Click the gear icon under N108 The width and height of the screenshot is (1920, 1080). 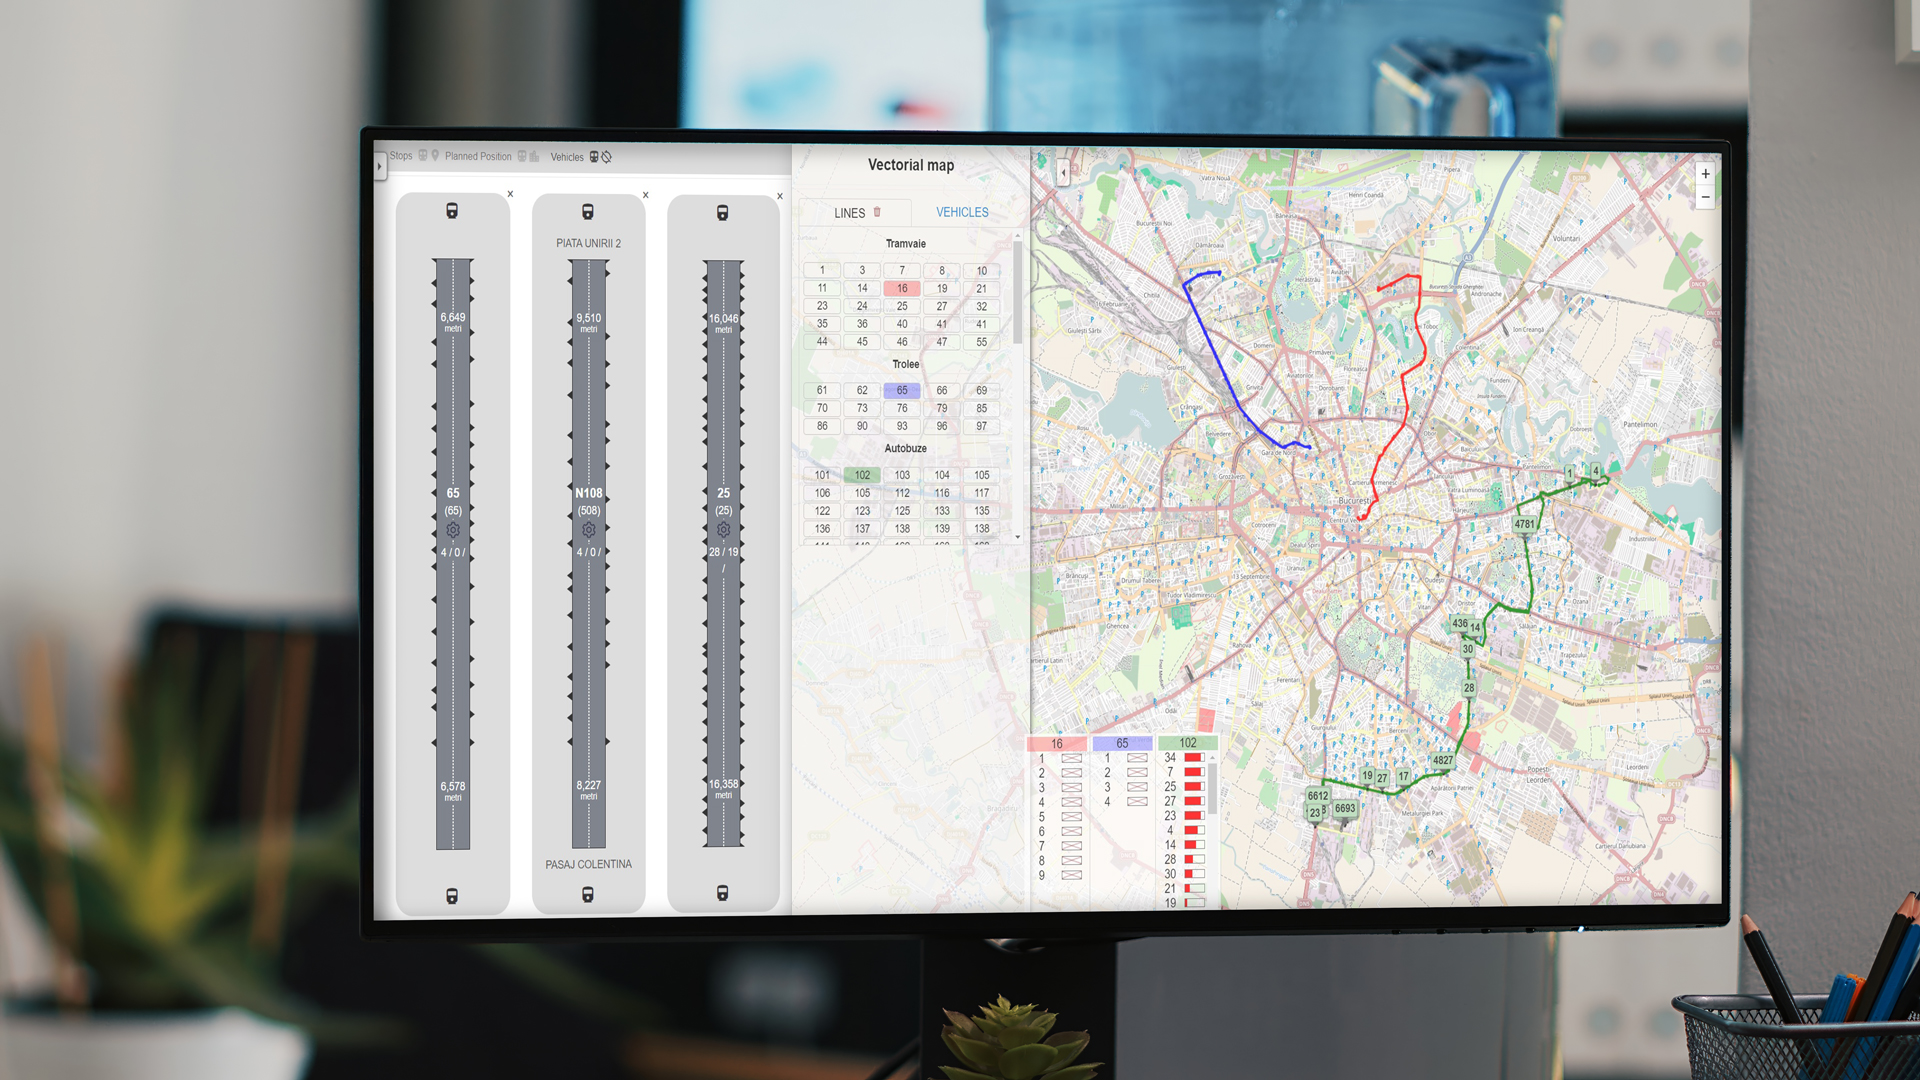589,530
